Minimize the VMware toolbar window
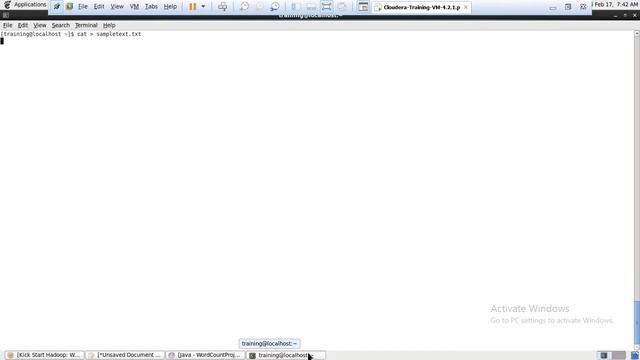 tap(553, 7)
